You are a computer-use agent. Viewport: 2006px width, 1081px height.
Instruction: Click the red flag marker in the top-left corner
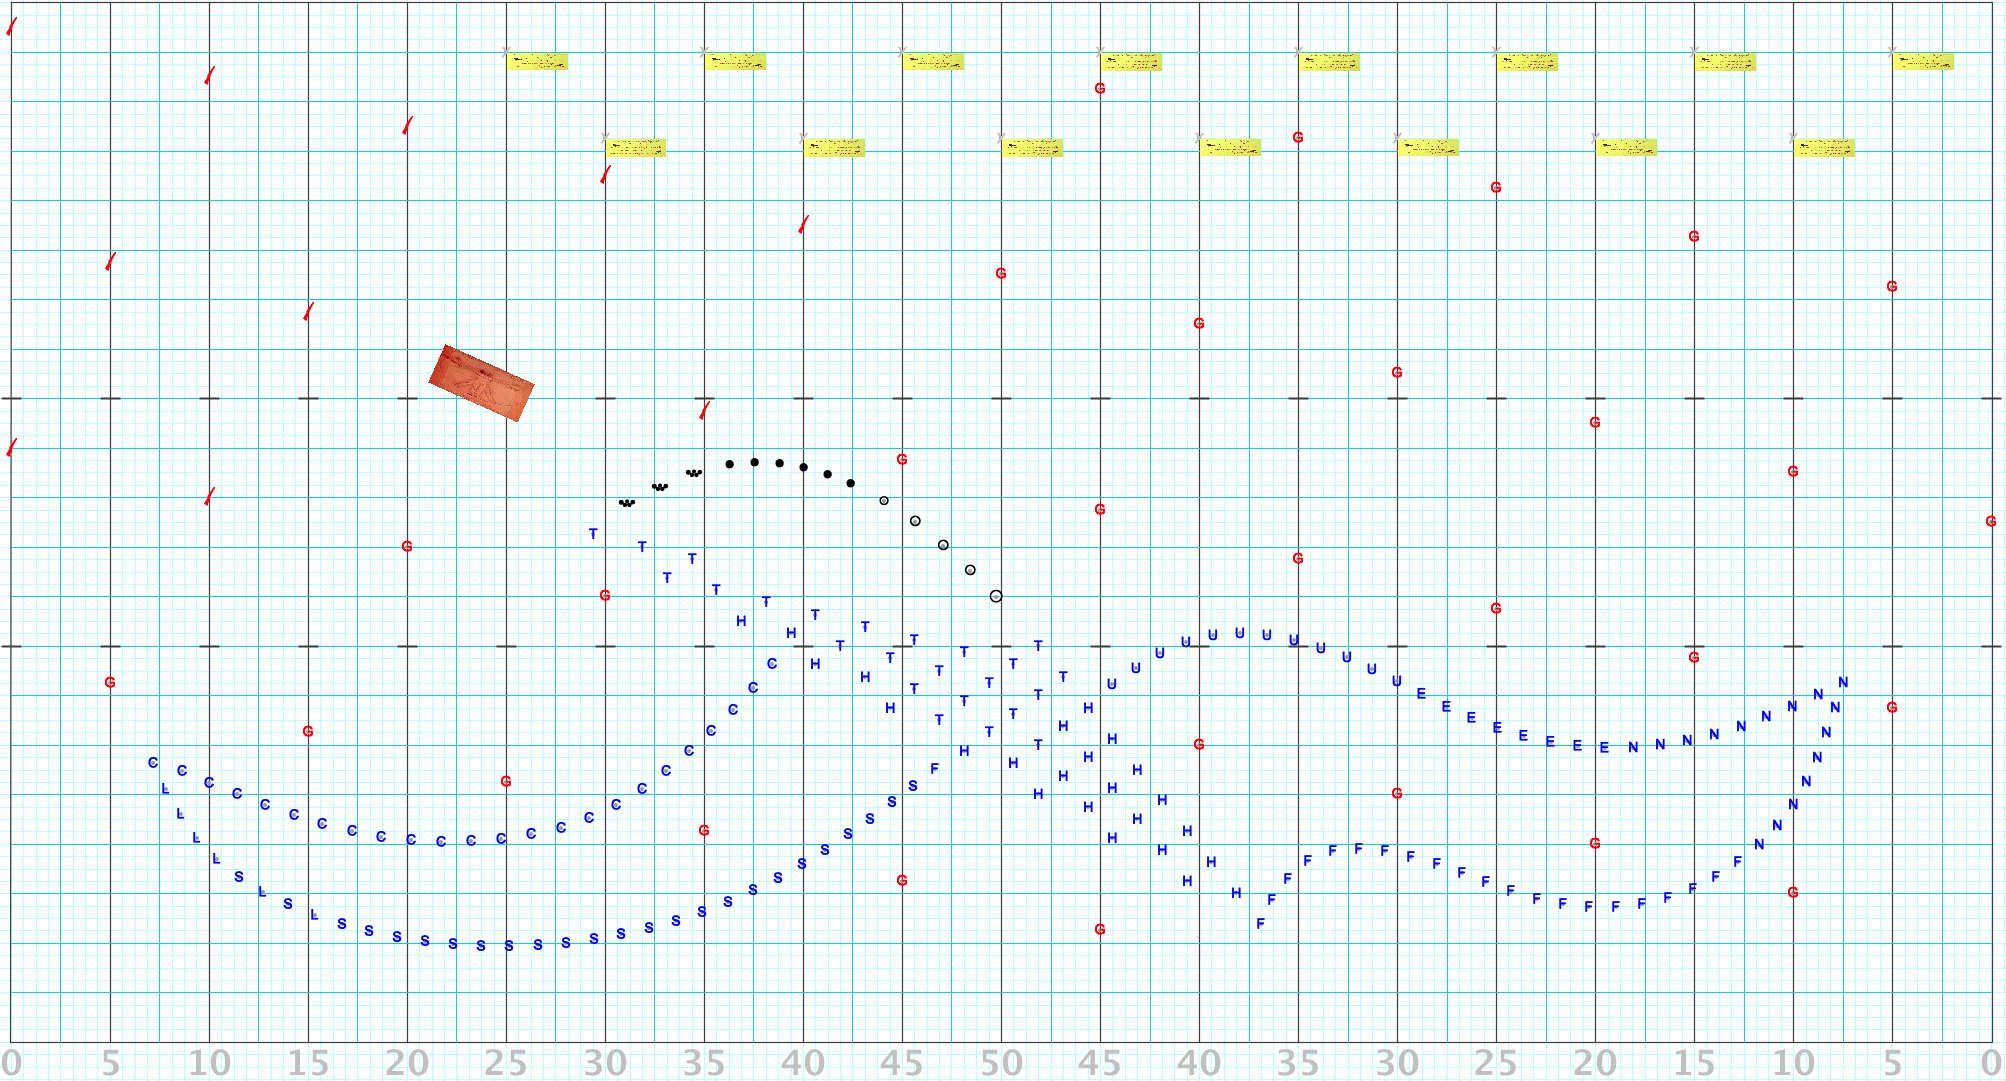pyautogui.click(x=12, y=26)
